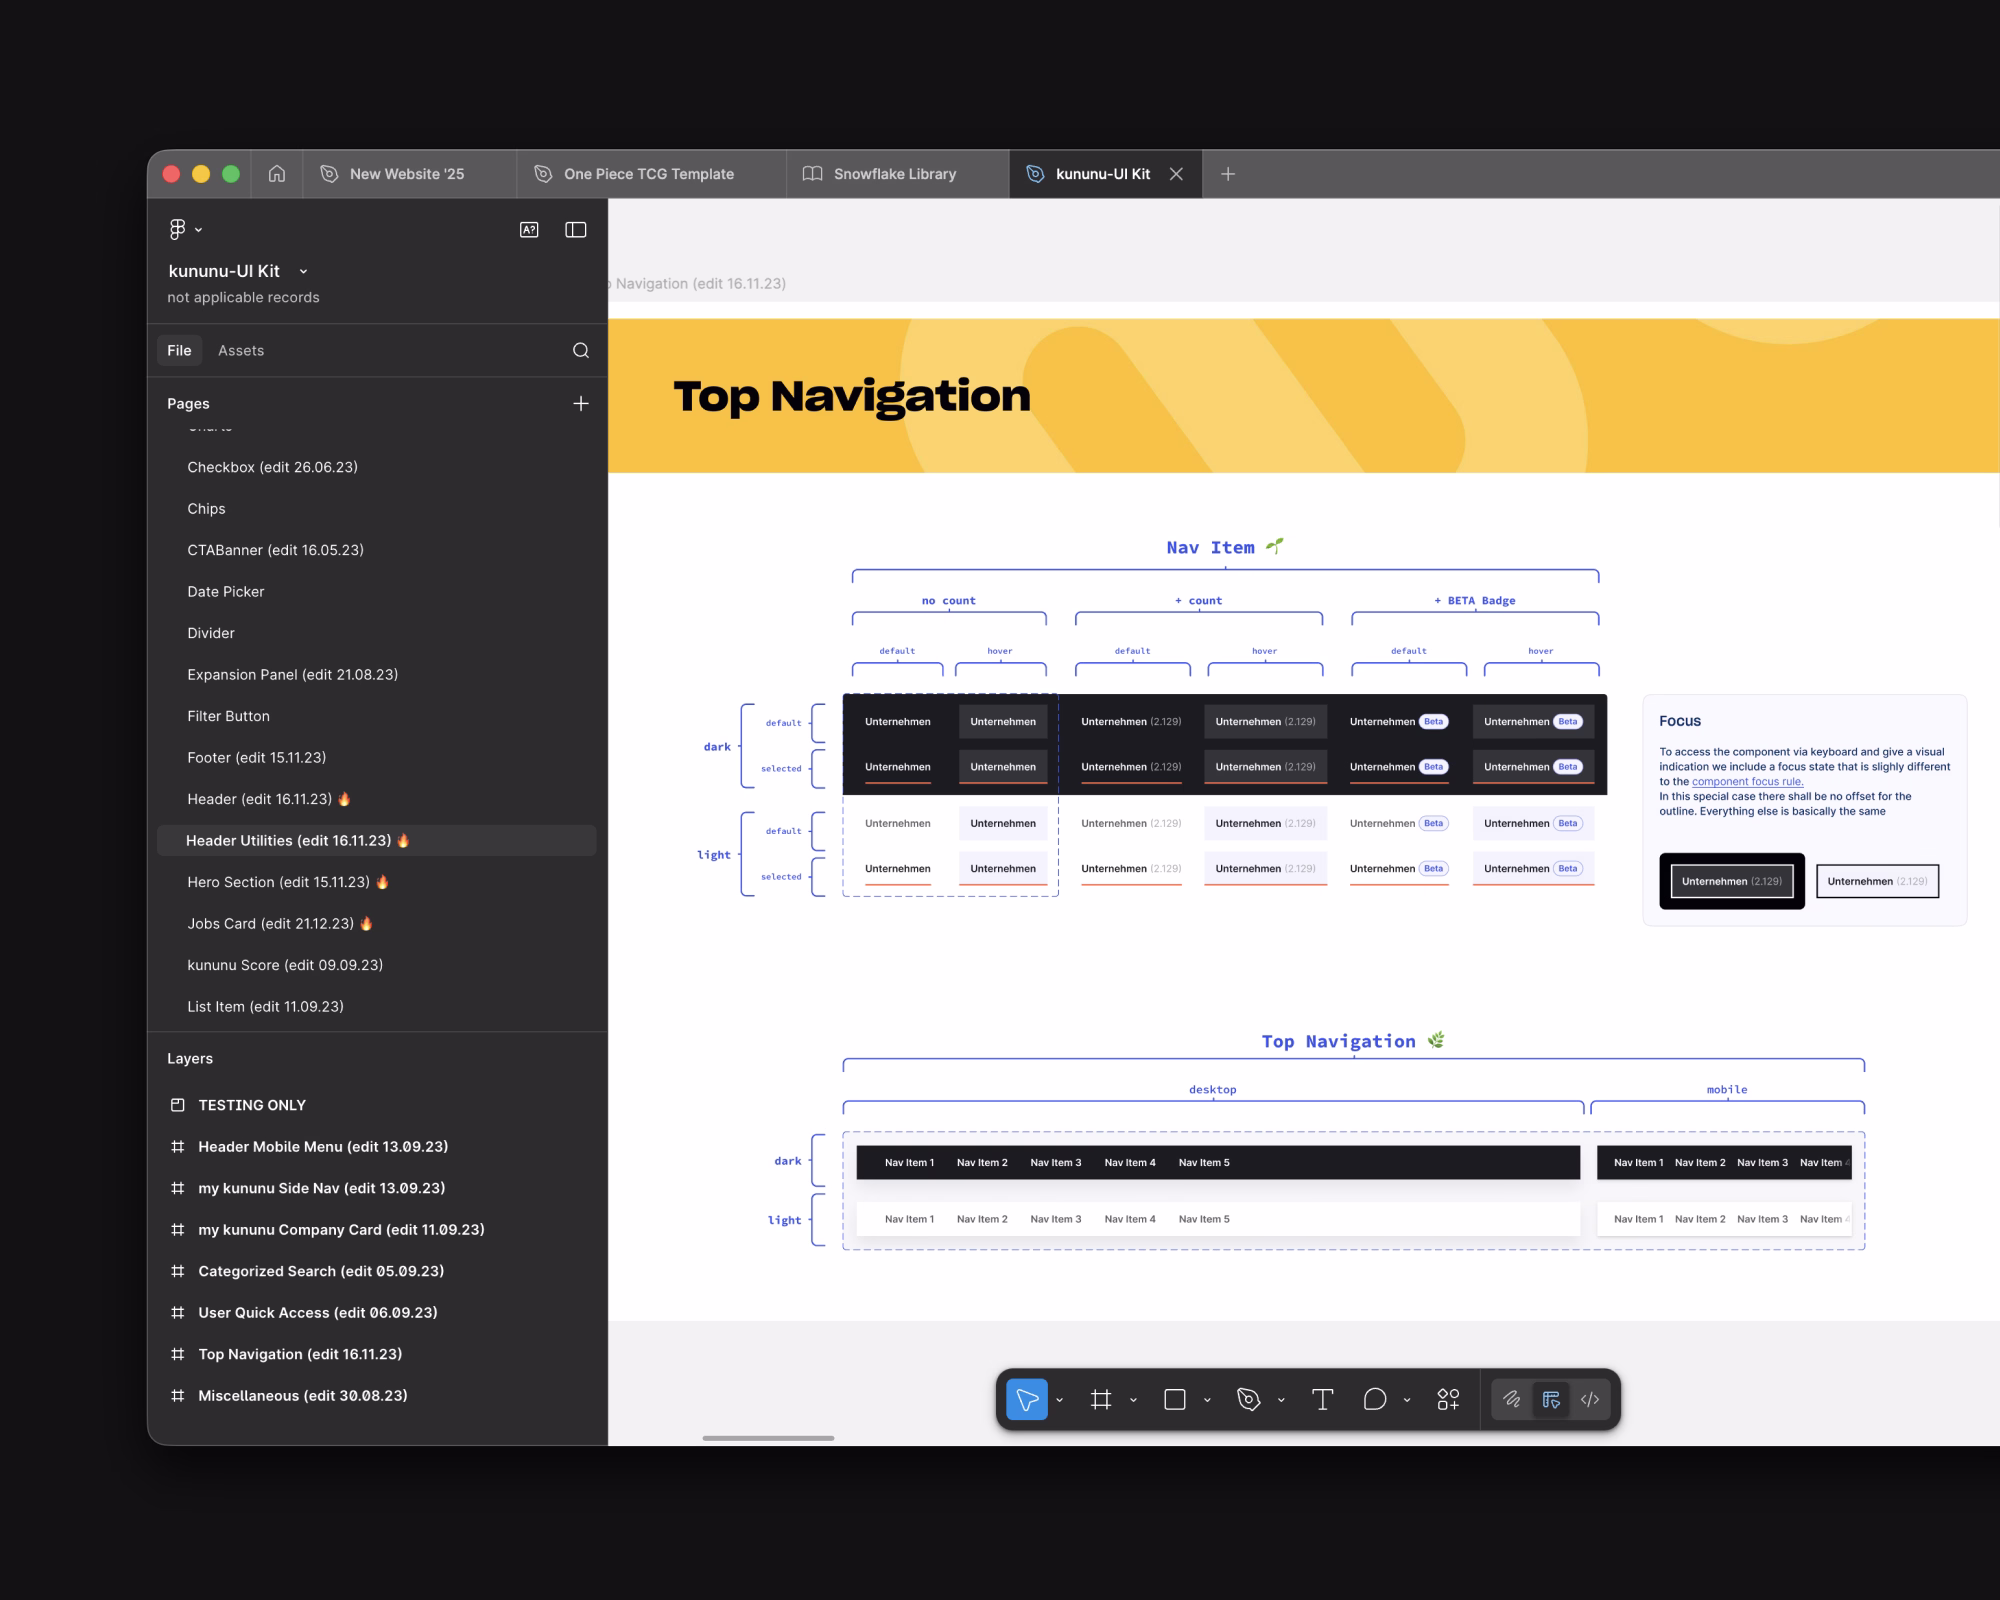
Task: Select the Rectangle shape tool
Action: (1176, 1399)
